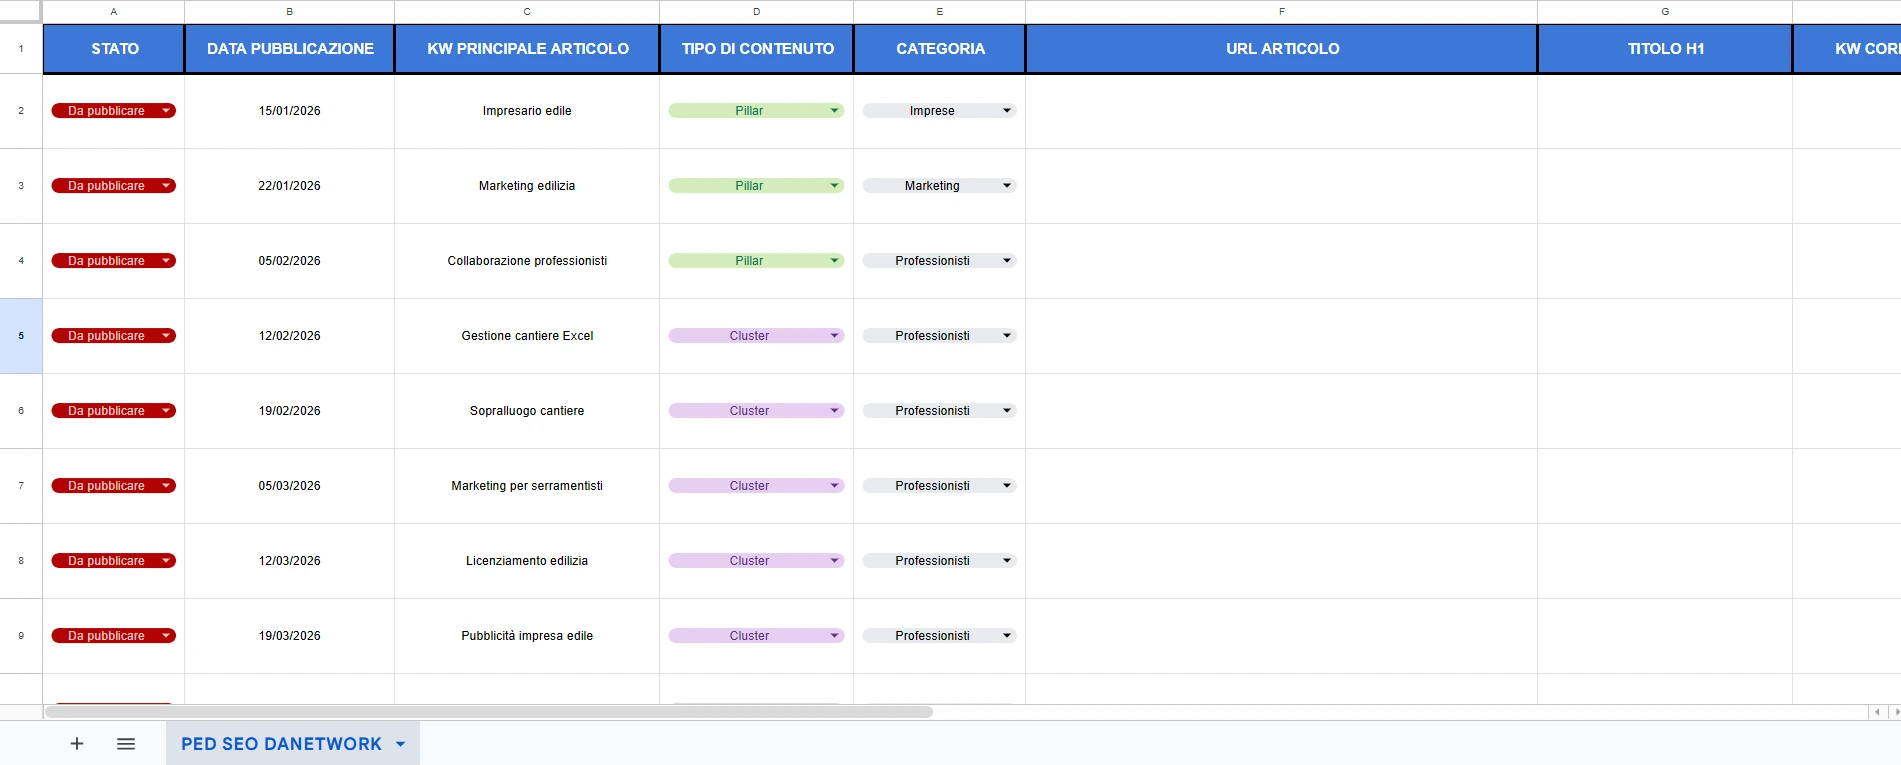Open Imprese category dropdown
This screenshot has width=1901, height=765.
coord(939,111)
